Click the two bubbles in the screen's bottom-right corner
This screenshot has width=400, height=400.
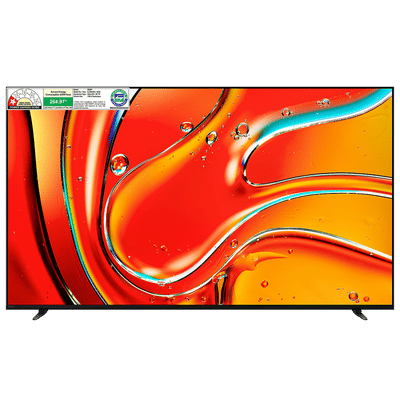(x=359, y=296)
